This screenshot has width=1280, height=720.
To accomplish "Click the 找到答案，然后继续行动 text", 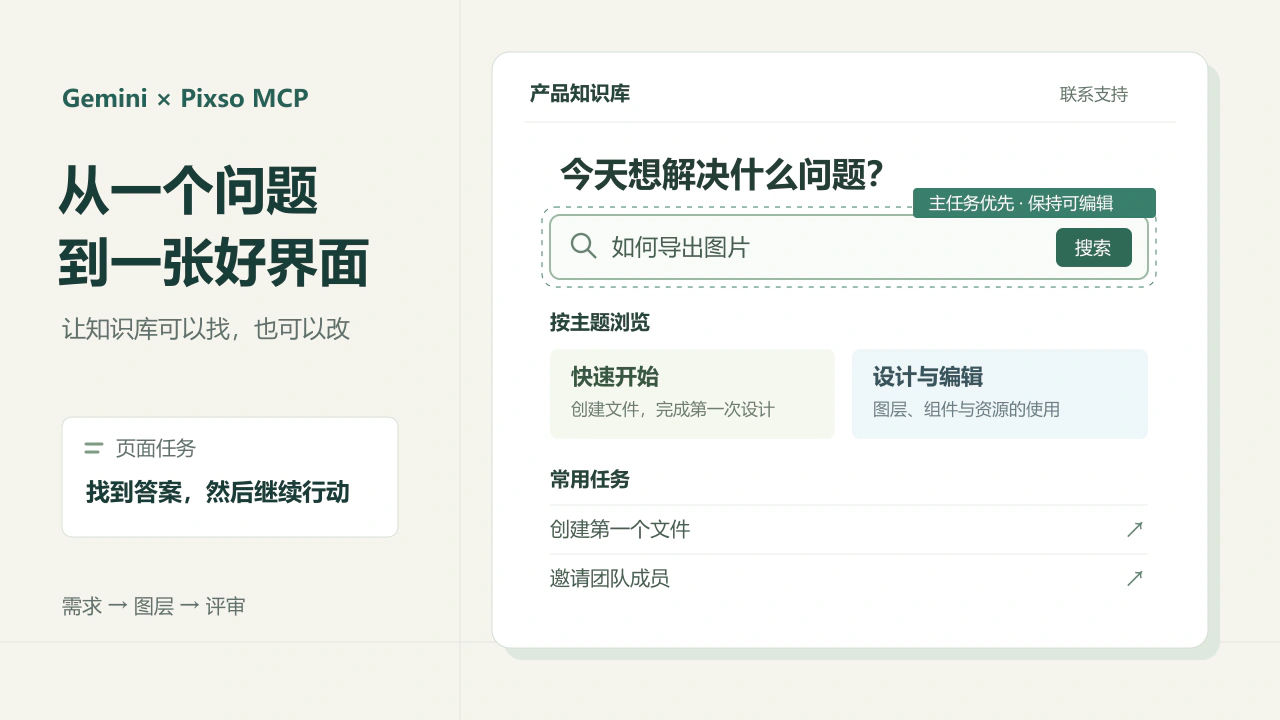I will [x=218, y=492].
